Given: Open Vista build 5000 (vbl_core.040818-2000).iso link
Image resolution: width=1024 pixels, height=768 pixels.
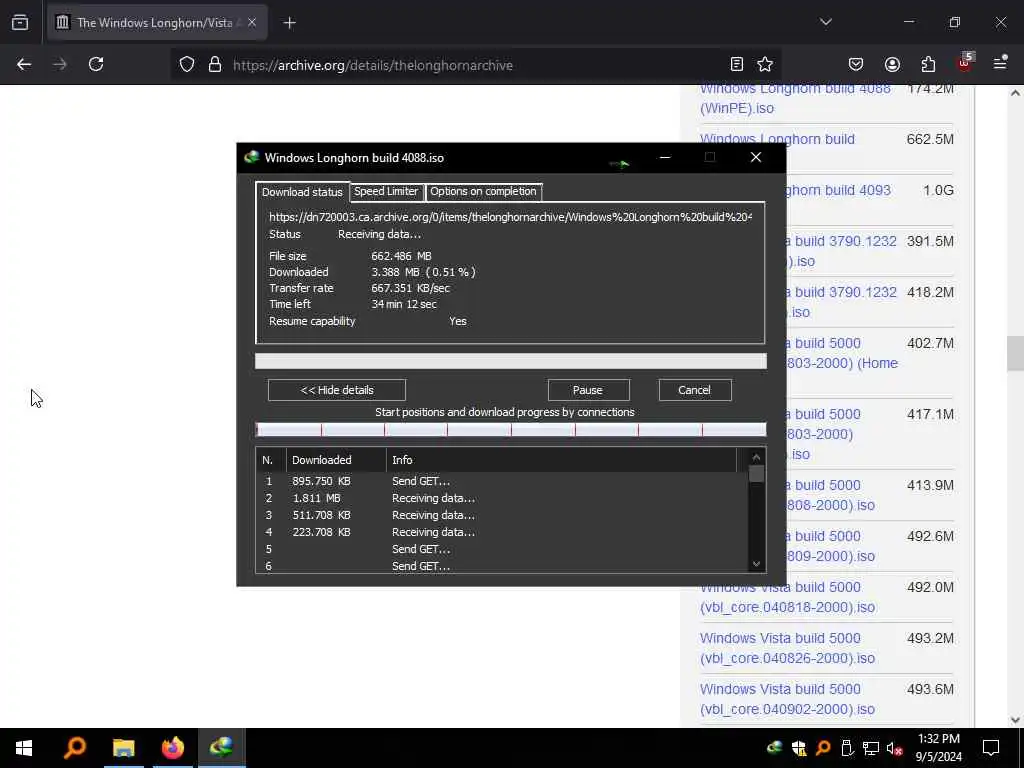Looking at the screenshot, I should click(787, 597).
